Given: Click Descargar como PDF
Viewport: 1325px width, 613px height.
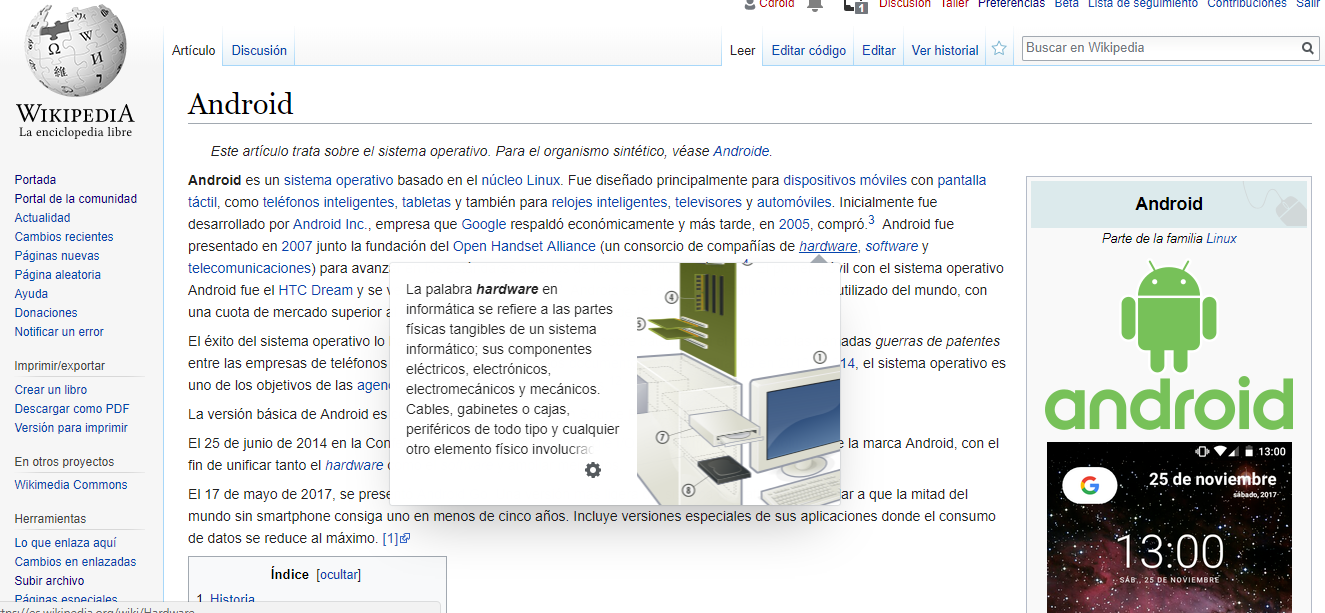Looking at the screenshot, I should coord(72,409).
